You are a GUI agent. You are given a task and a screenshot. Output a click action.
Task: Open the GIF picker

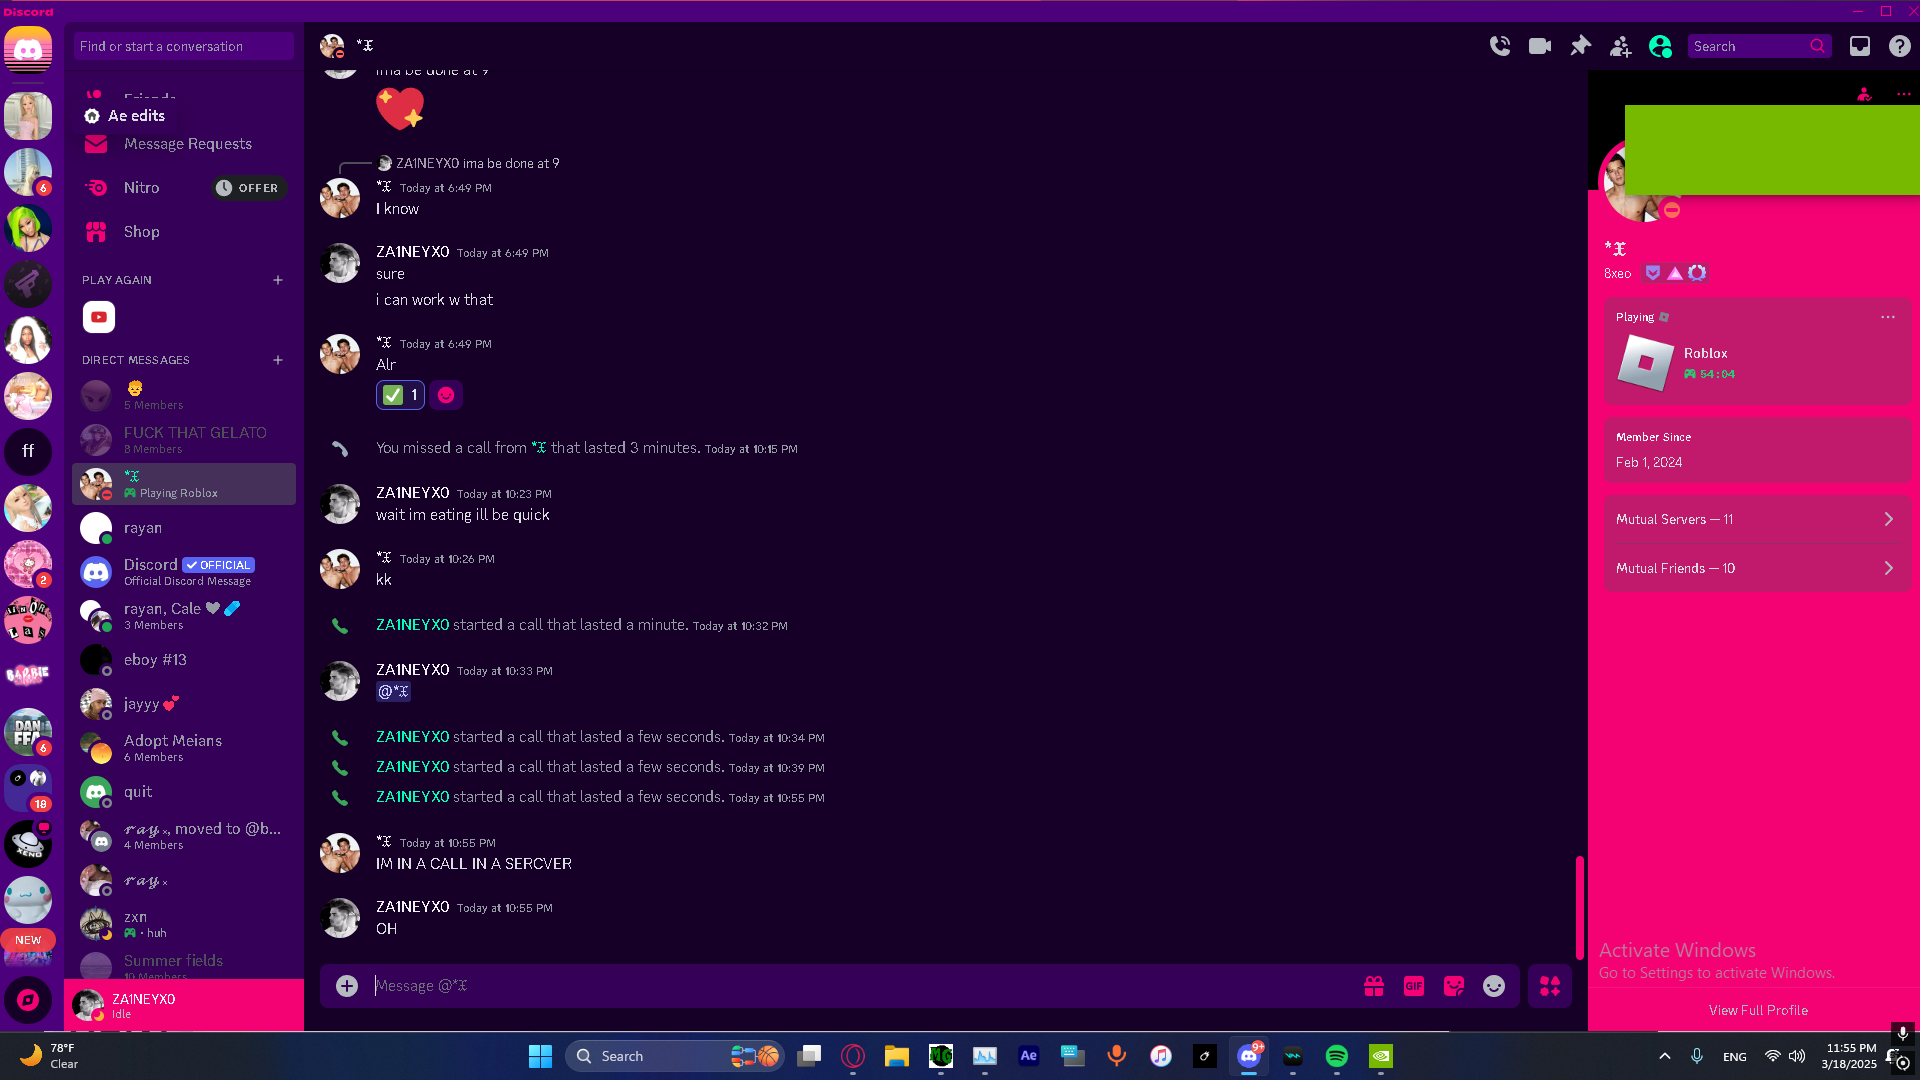(x=1414, y=986)
